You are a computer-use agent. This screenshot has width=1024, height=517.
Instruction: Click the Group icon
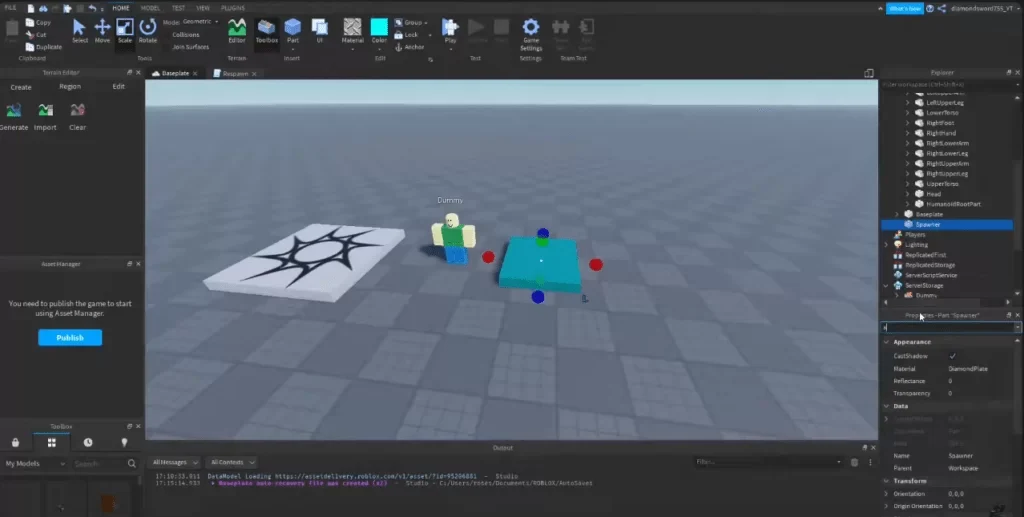pos(398,22)
